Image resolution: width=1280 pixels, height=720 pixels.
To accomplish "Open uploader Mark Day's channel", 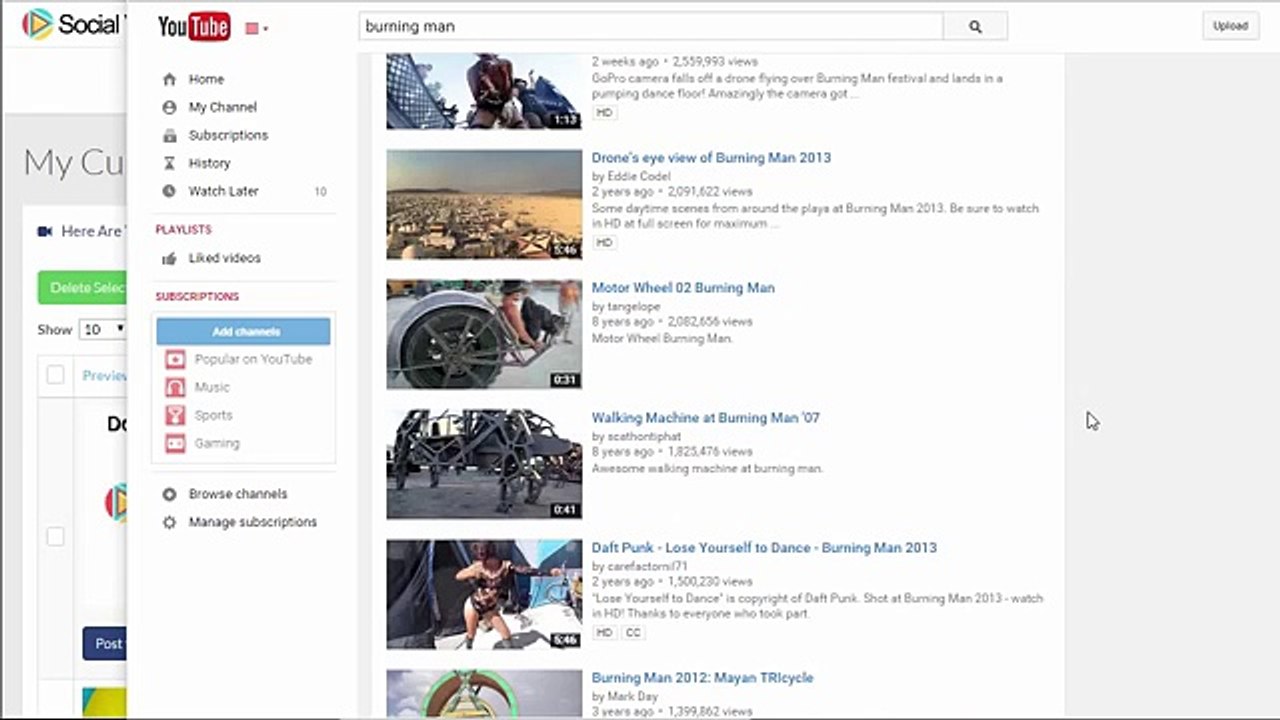I will 632,696.
